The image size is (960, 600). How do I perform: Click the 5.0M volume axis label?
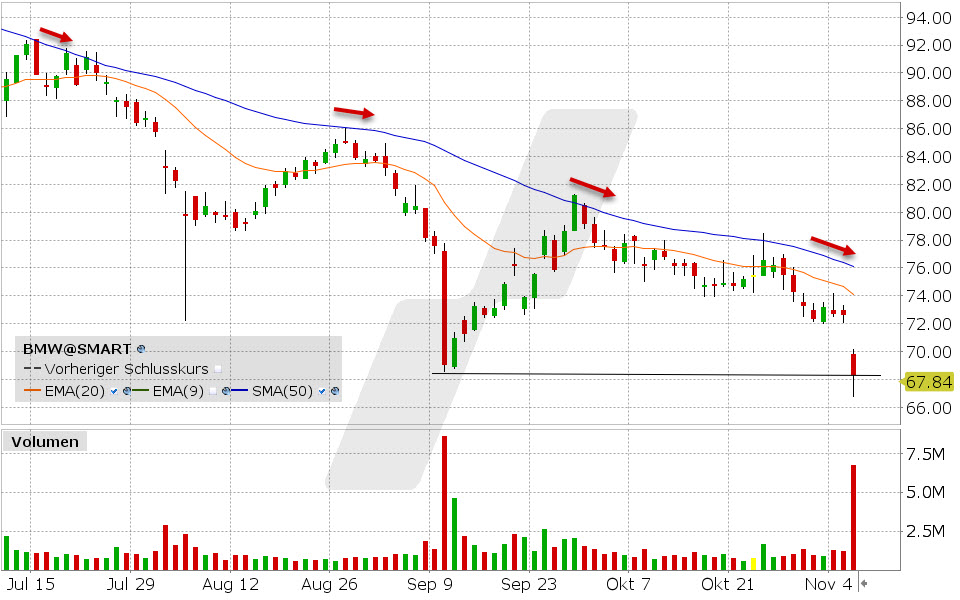(x=926, y=492)
